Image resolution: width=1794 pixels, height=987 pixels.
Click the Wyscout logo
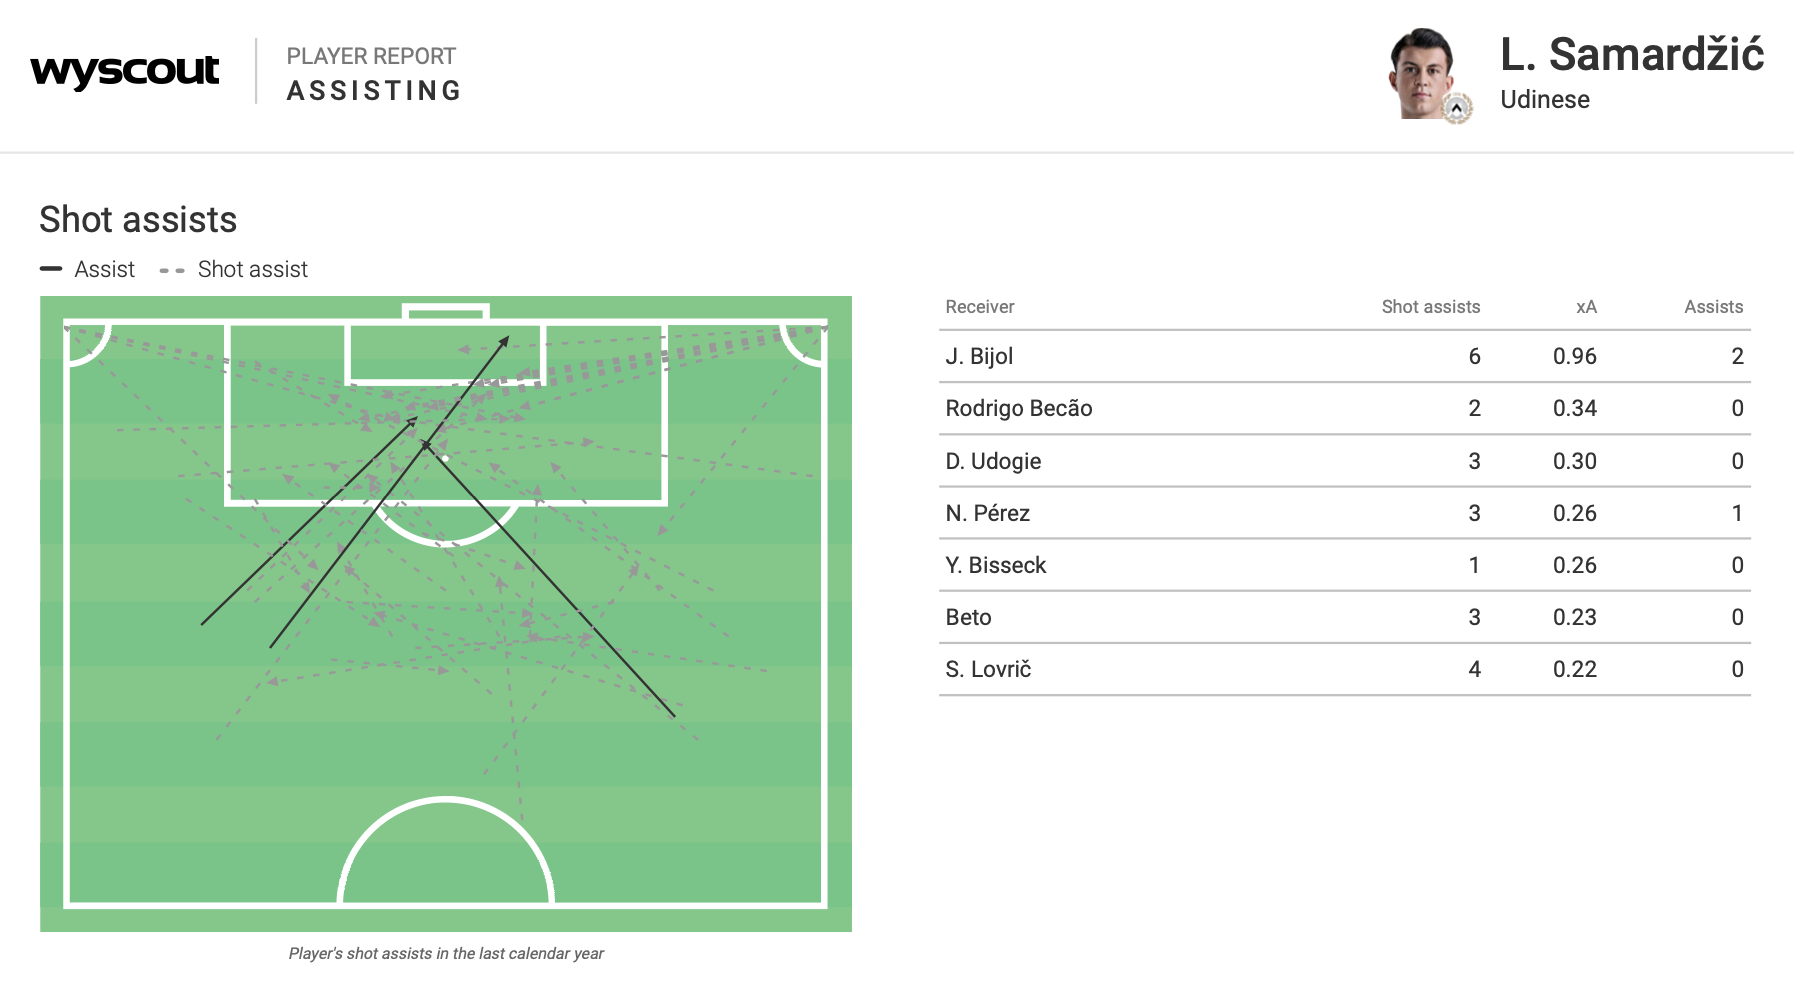point(125,71)
